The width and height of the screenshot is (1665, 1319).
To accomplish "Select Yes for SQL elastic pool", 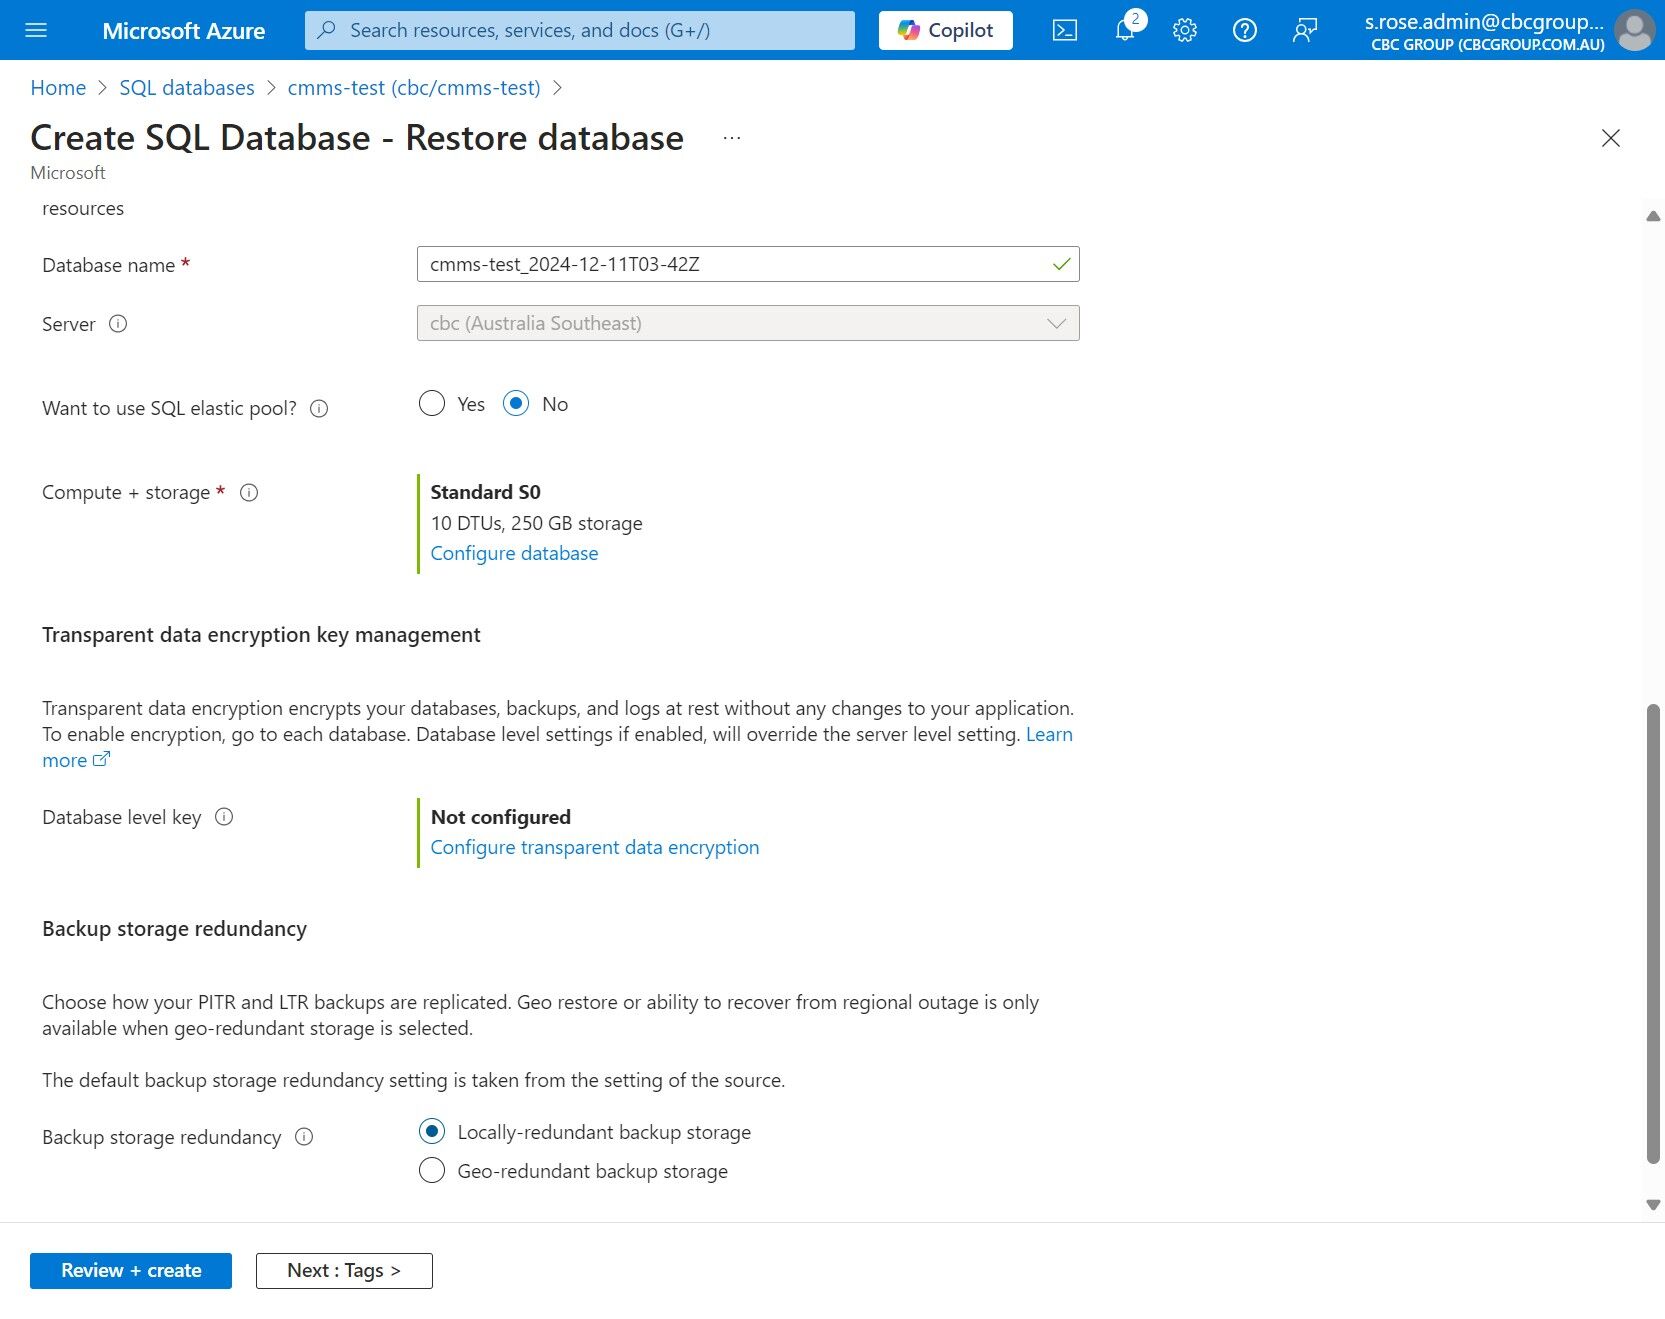I will point(432,403).
